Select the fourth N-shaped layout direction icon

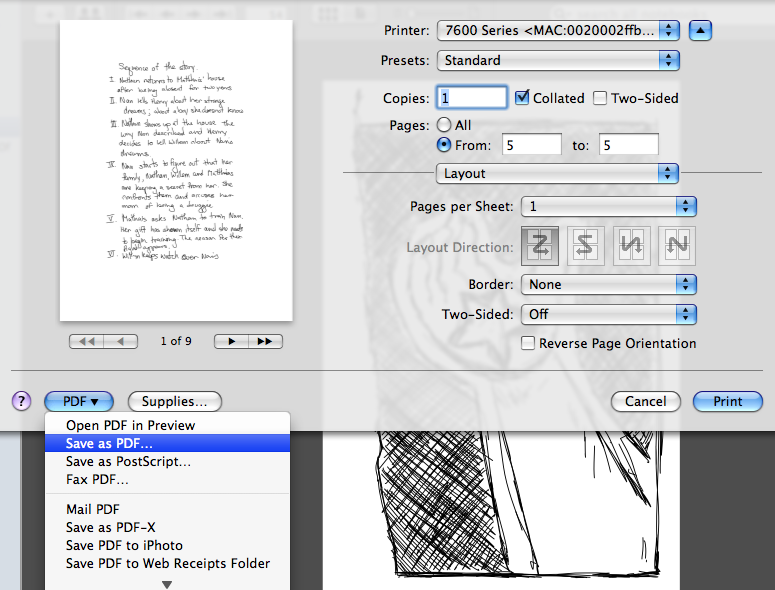click(677, 245)
